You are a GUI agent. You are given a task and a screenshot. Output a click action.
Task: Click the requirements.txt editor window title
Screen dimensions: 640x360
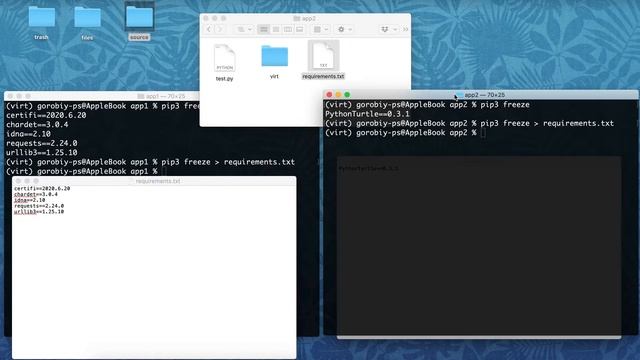point(158,181)
